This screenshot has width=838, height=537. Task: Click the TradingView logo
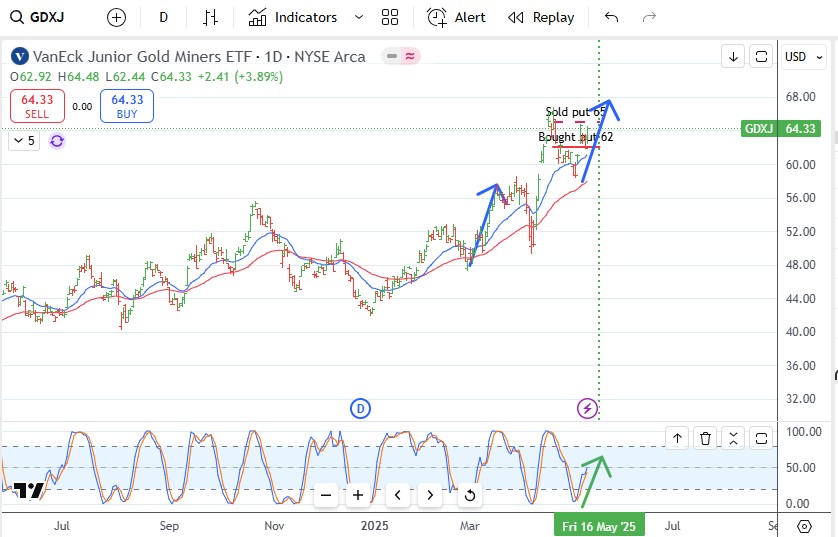coord(29,491)
